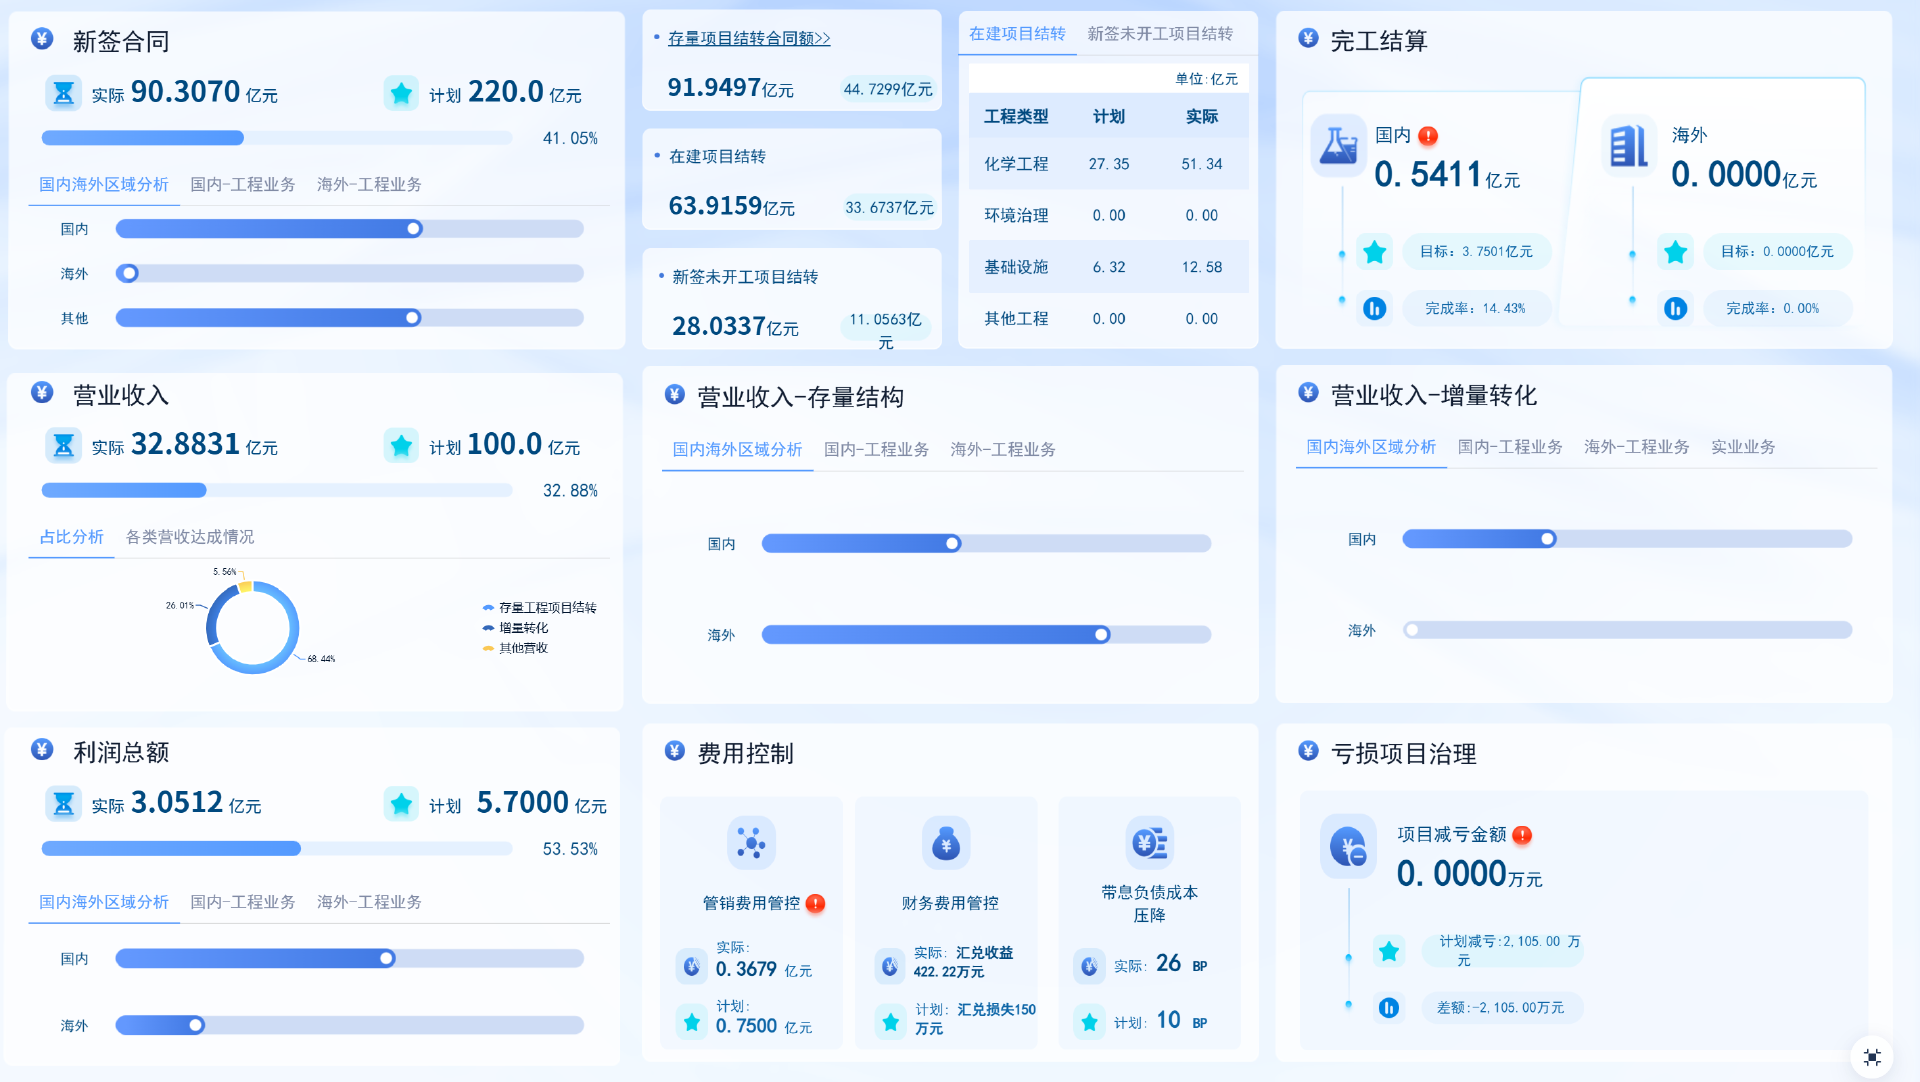Click the 带息负债成本压降 icon
Screen dimensions: 1920x1082
(1149, 843)
